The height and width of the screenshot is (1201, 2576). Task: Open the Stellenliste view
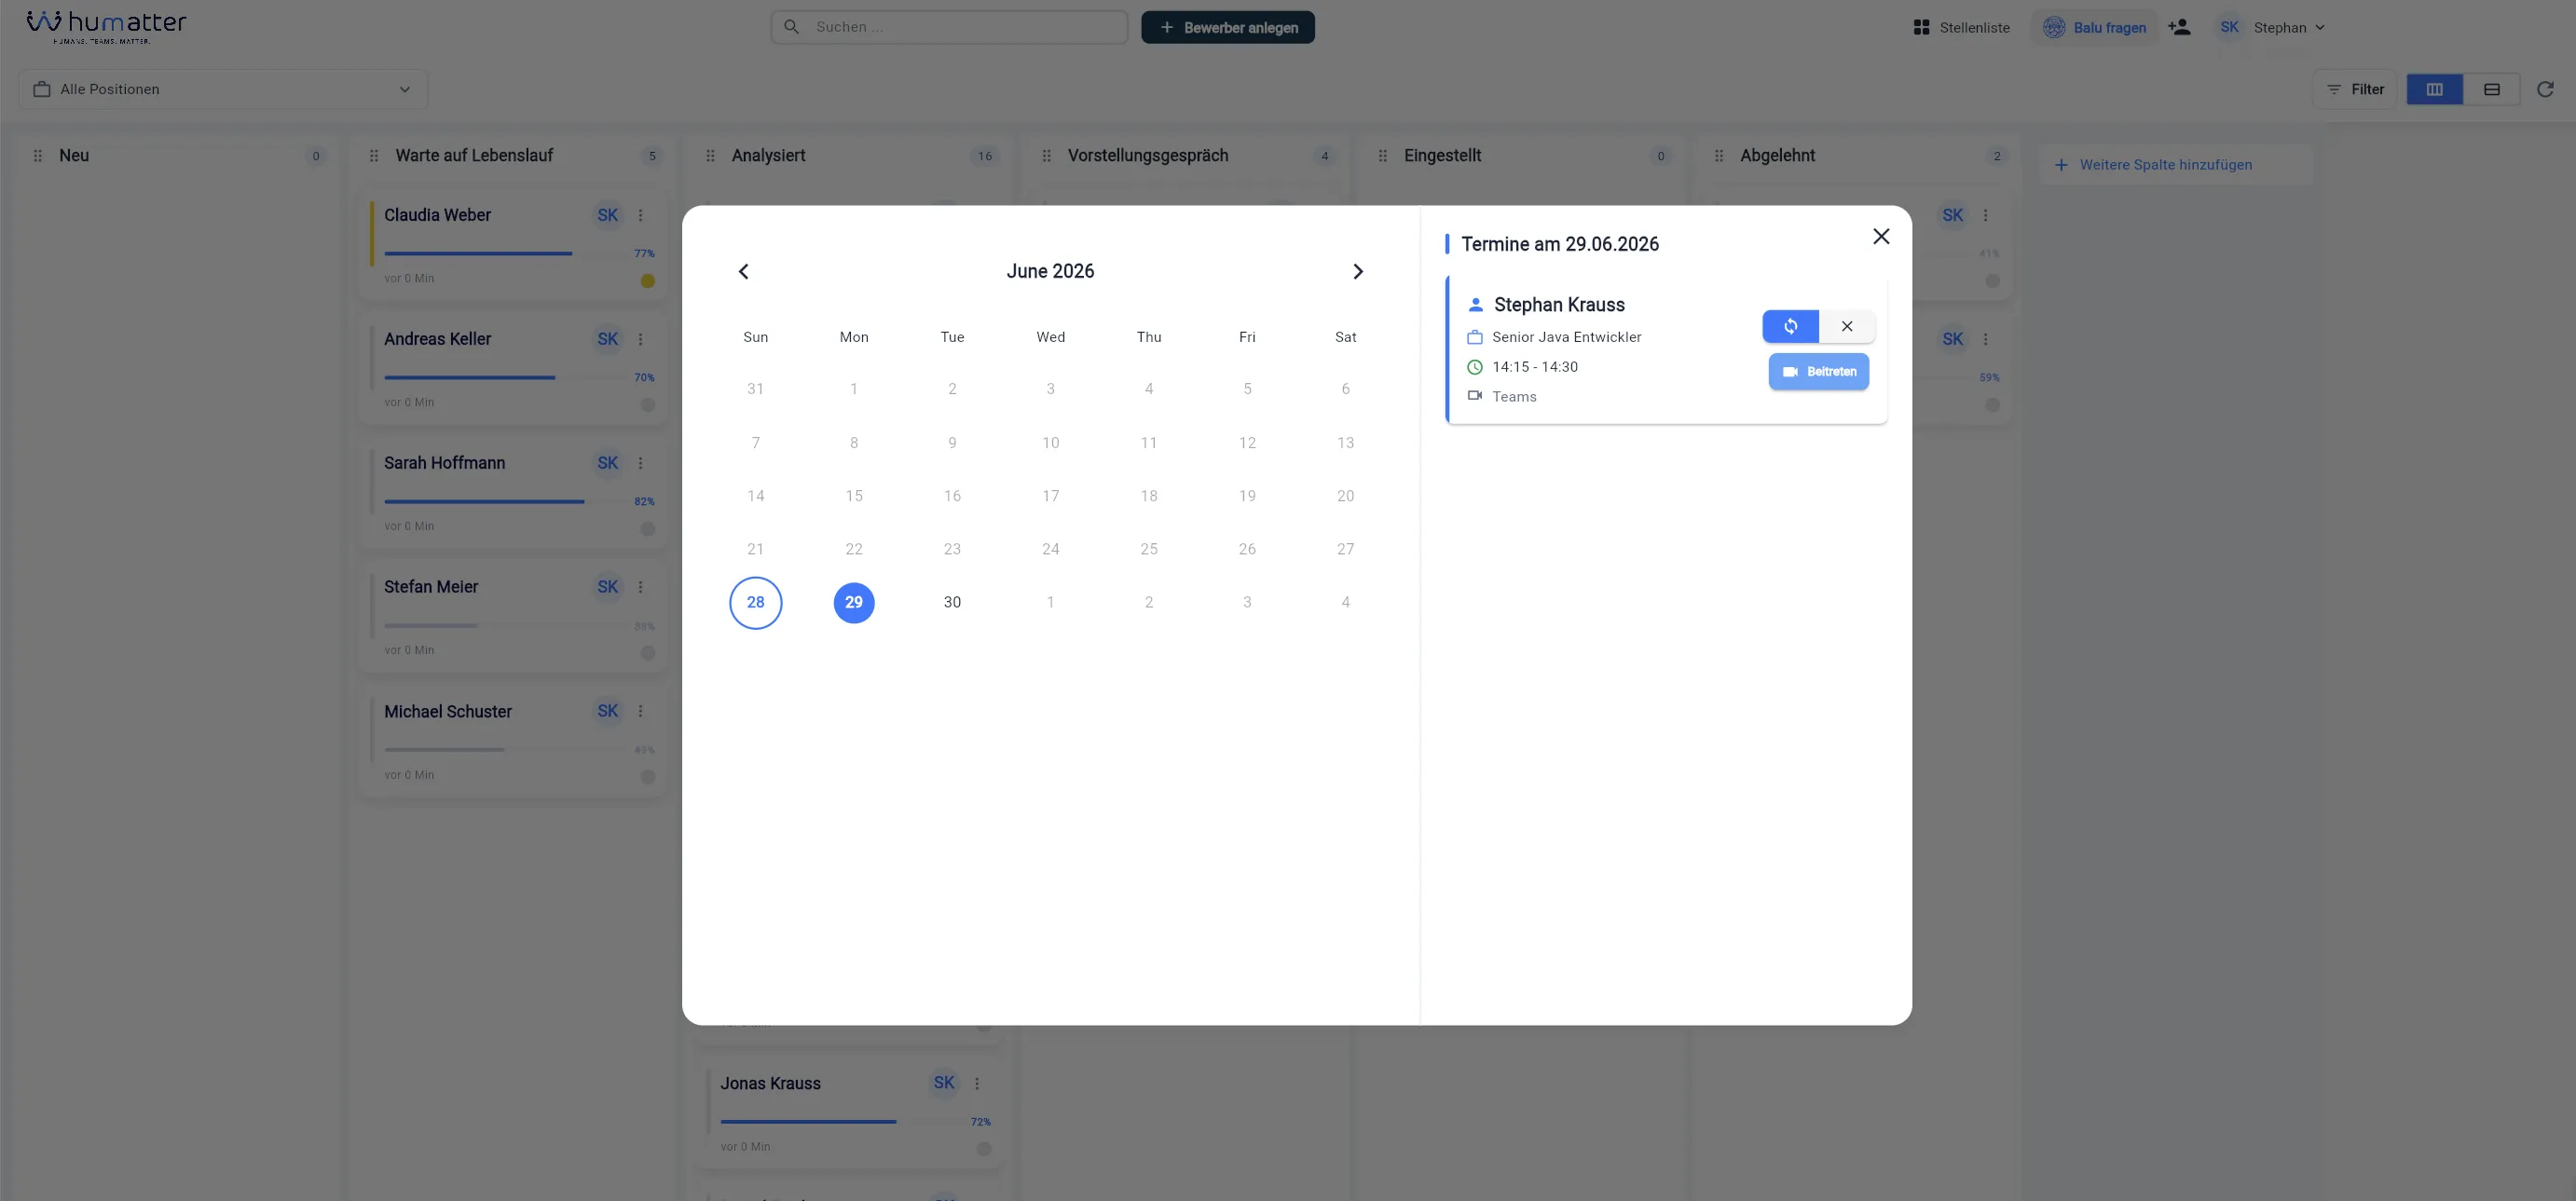tap(1961, 28)
